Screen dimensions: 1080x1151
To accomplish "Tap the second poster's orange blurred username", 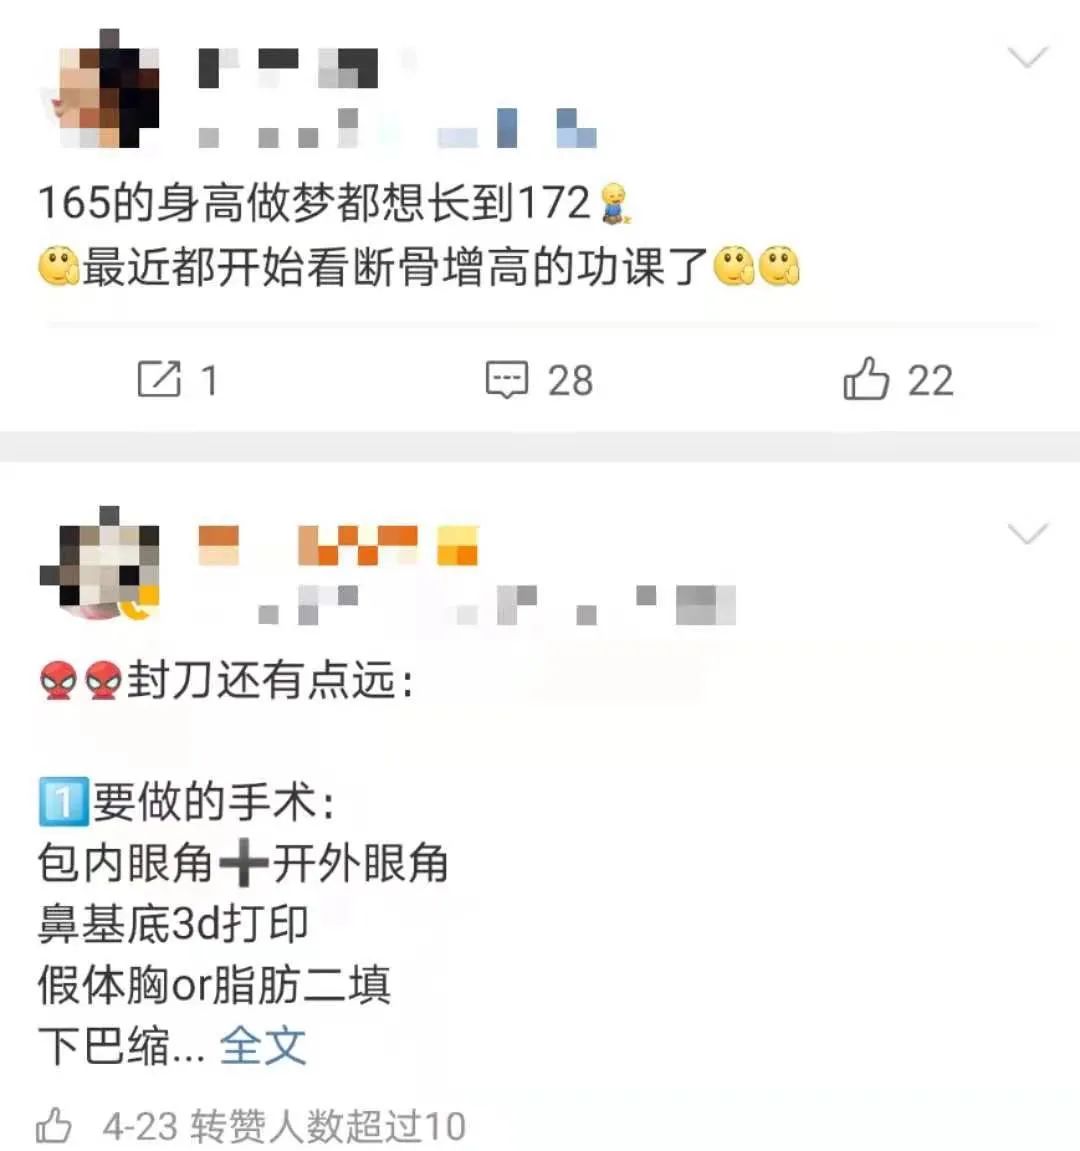I will point(338,545).
